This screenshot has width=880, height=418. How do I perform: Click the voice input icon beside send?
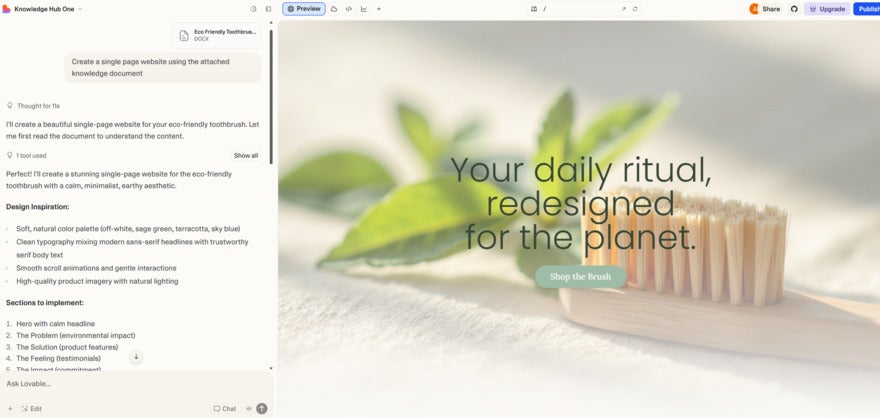point(249,408)
